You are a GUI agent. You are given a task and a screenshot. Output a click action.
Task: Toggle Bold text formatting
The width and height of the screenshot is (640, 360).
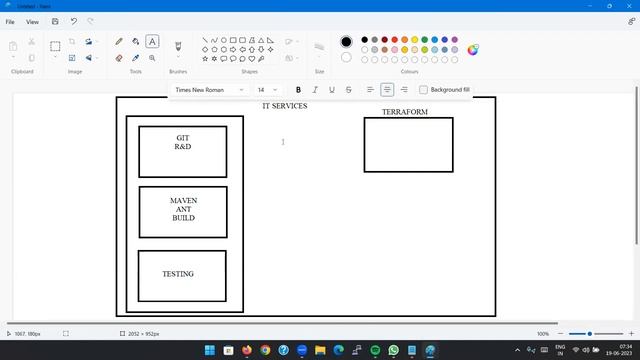click(298, 90)
